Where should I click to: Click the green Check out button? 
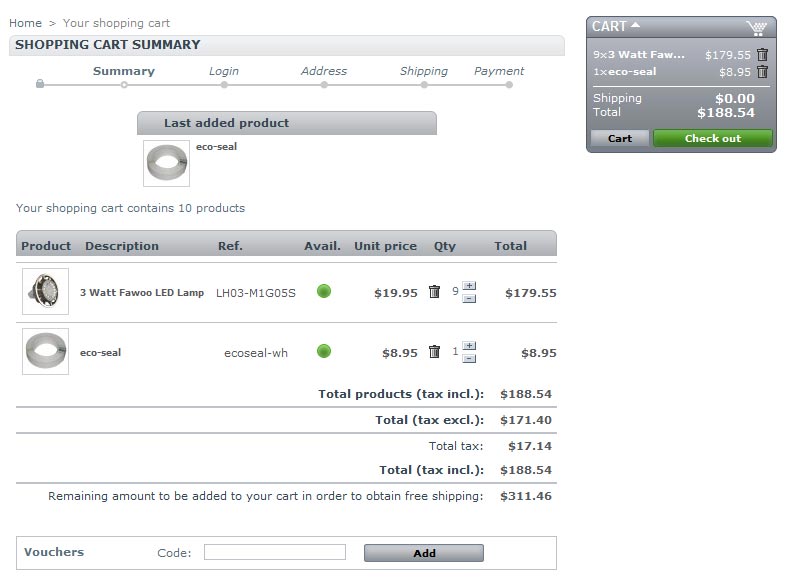[x=713, y=138]
